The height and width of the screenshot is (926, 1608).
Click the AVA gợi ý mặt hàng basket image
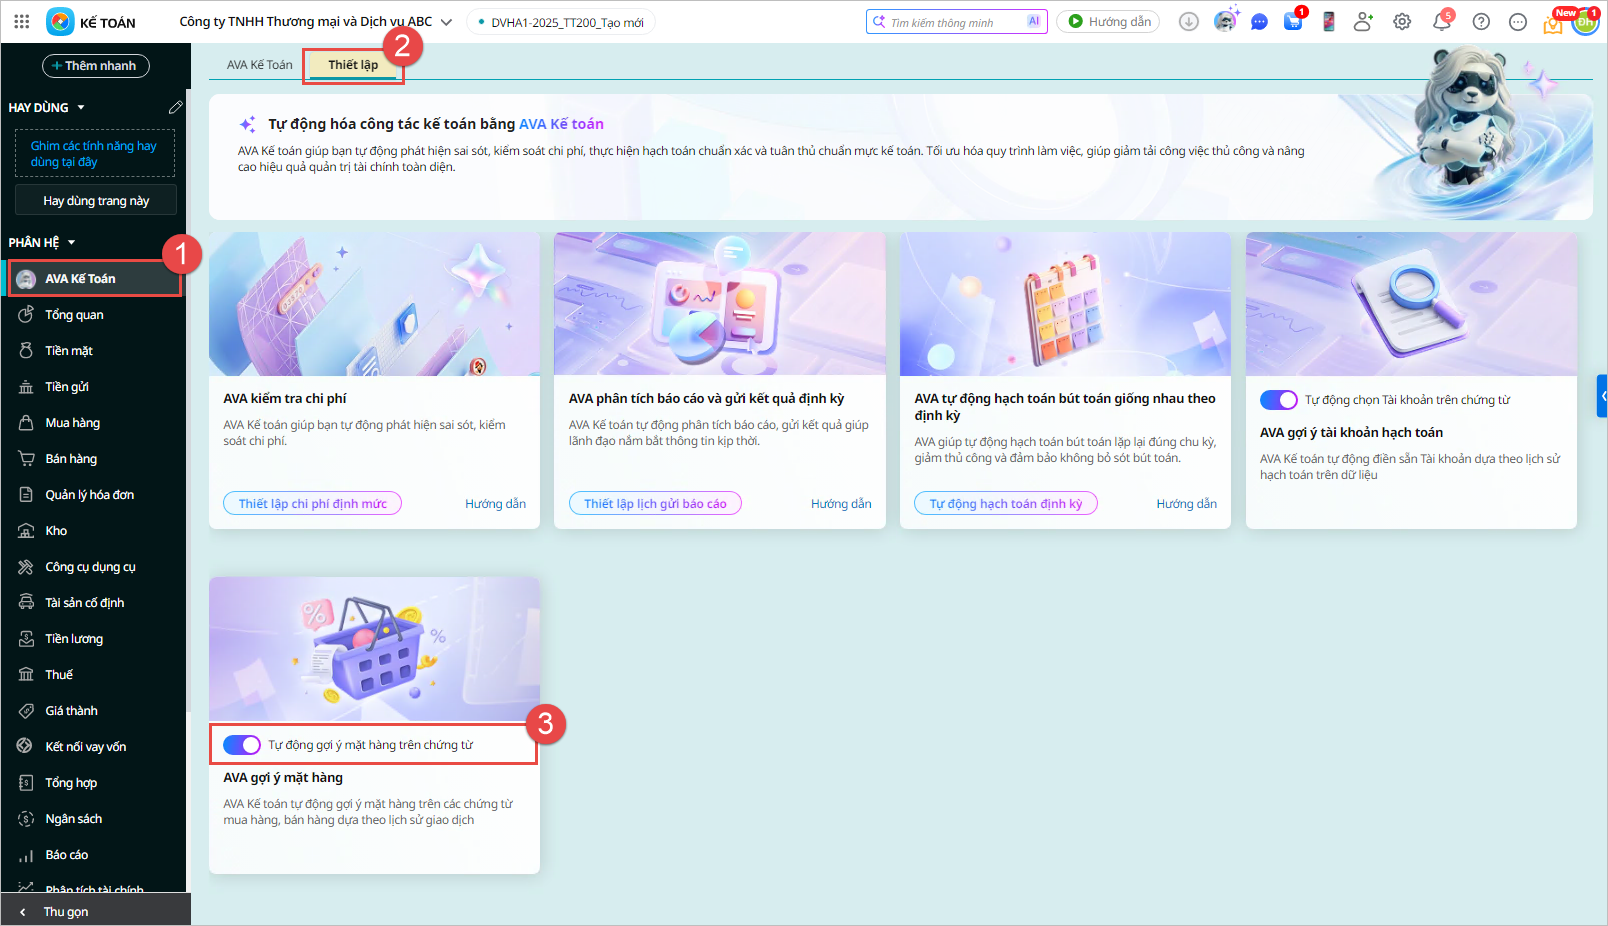click(x=374, y=648)
